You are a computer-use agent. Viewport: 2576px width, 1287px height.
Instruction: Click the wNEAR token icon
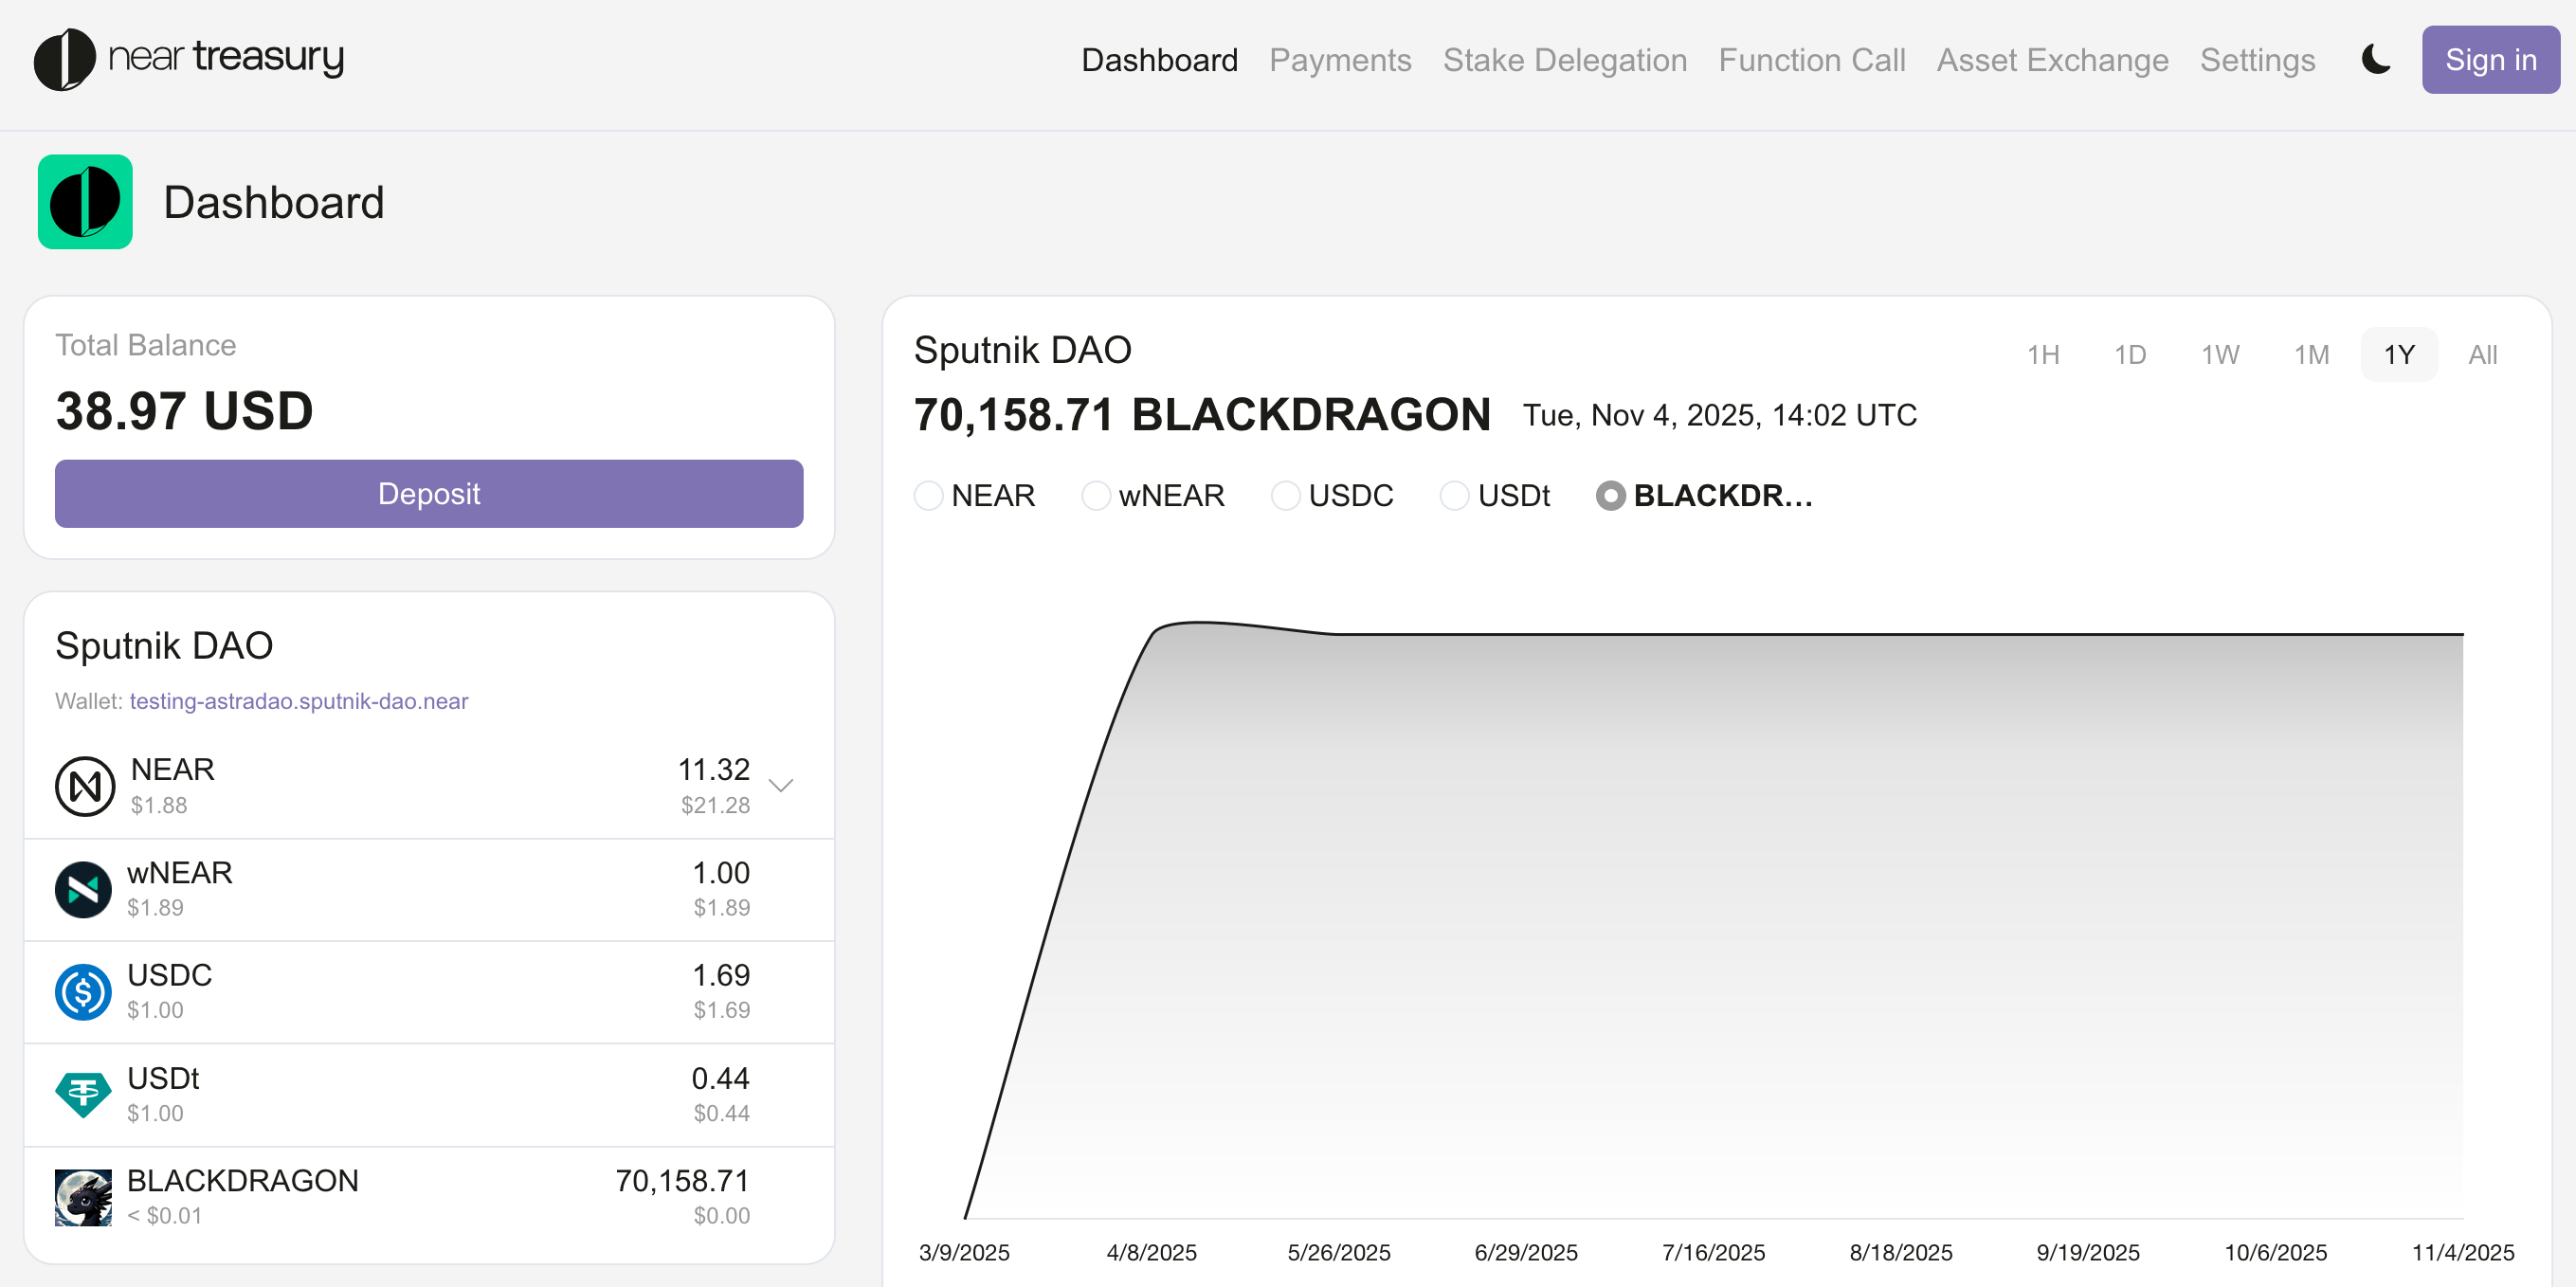(x=83, y=889)
